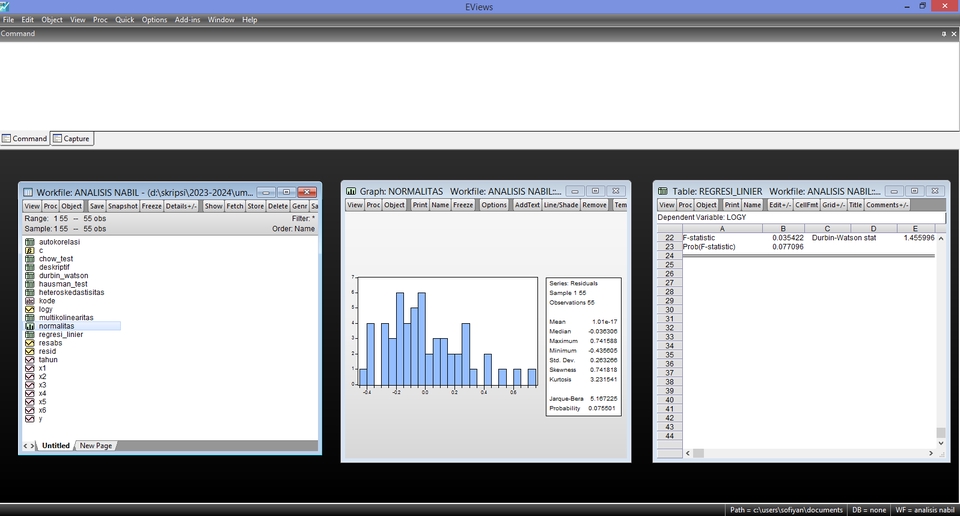This screenshot has width=960, height=516.
Task: Select row 23 header in the table
Action: coord(669,247)
